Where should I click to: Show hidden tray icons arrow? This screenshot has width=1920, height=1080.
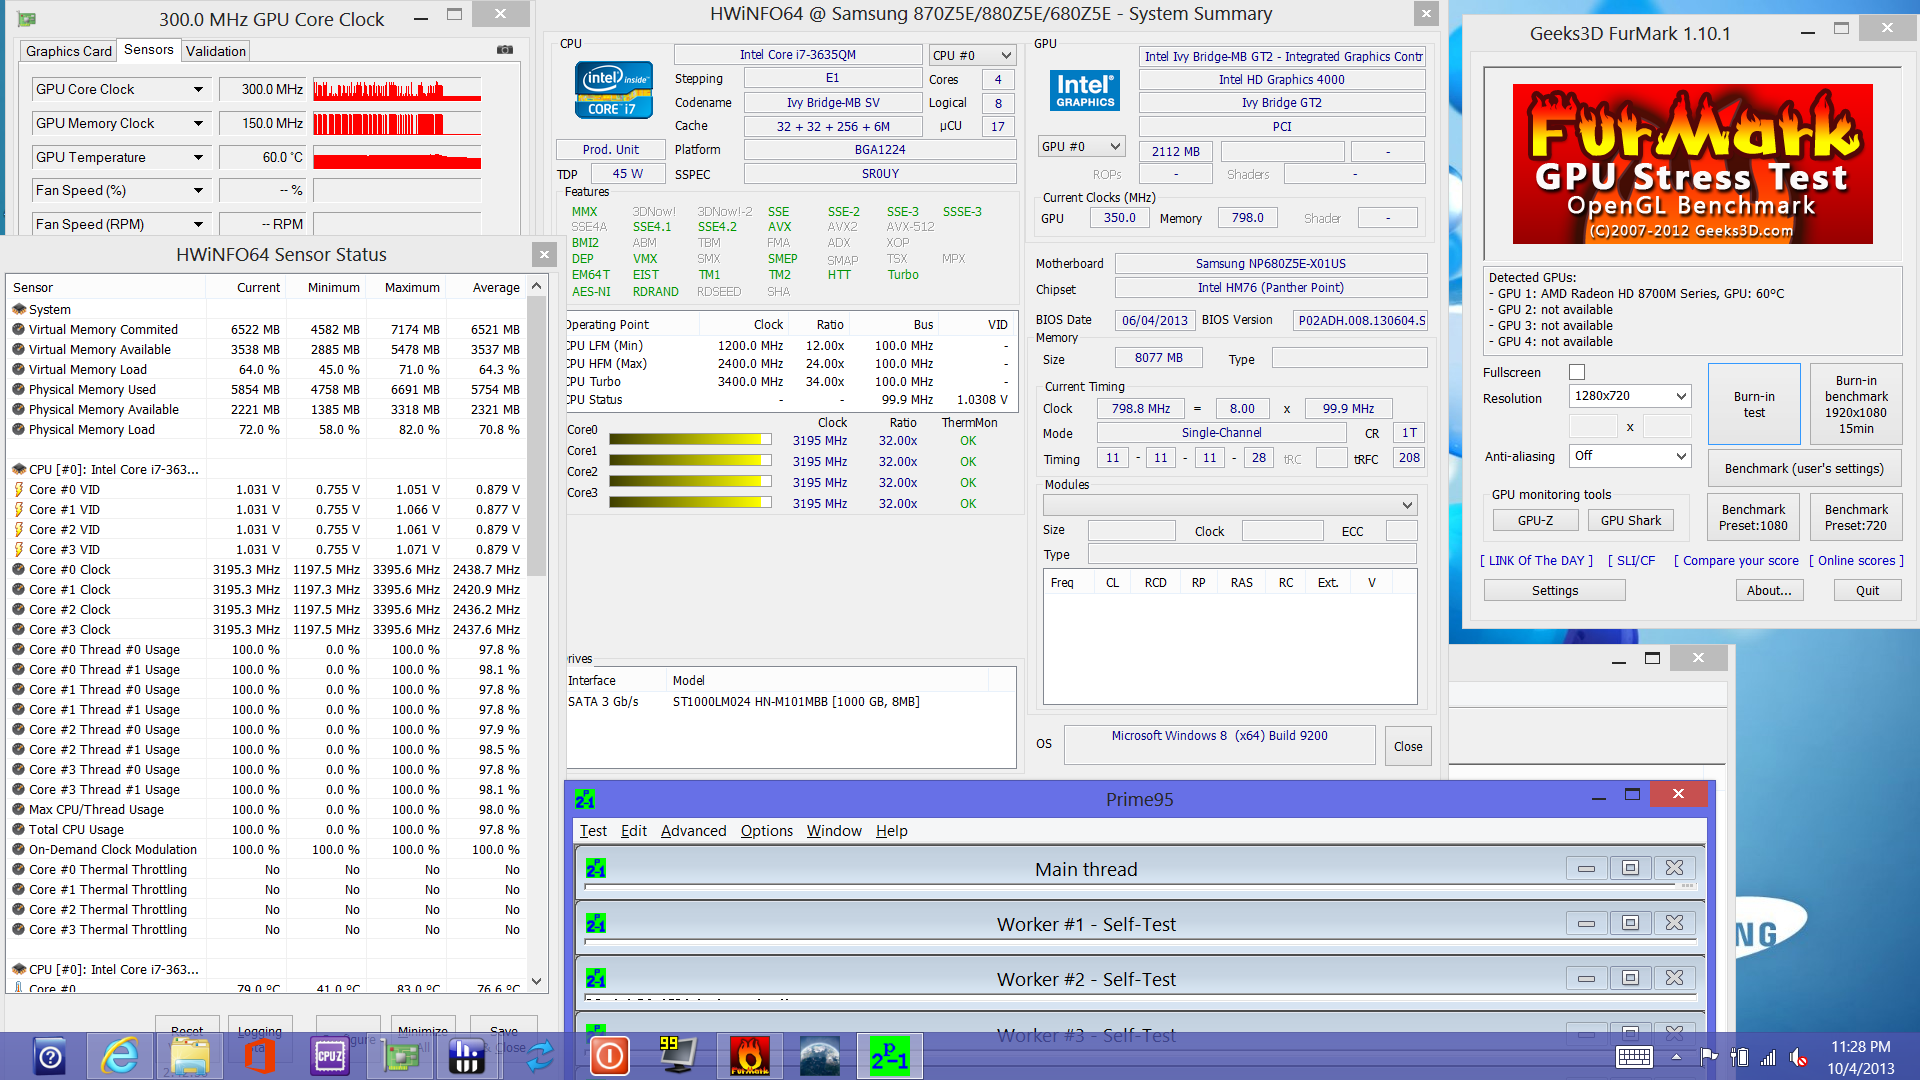point(1677,1057)
